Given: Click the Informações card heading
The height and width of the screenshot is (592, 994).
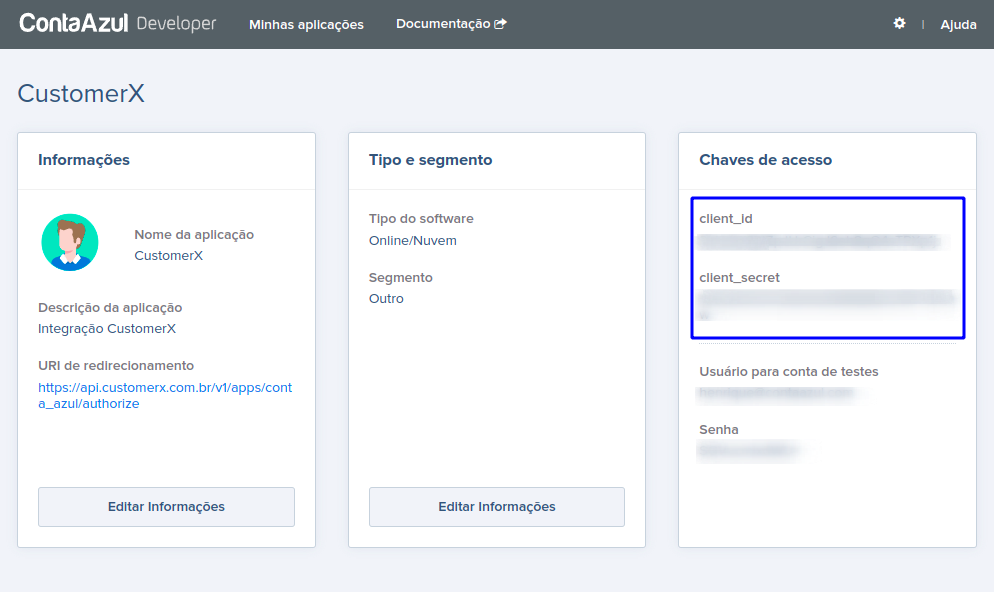Looking at the screenshot, I should coord(84,160).
